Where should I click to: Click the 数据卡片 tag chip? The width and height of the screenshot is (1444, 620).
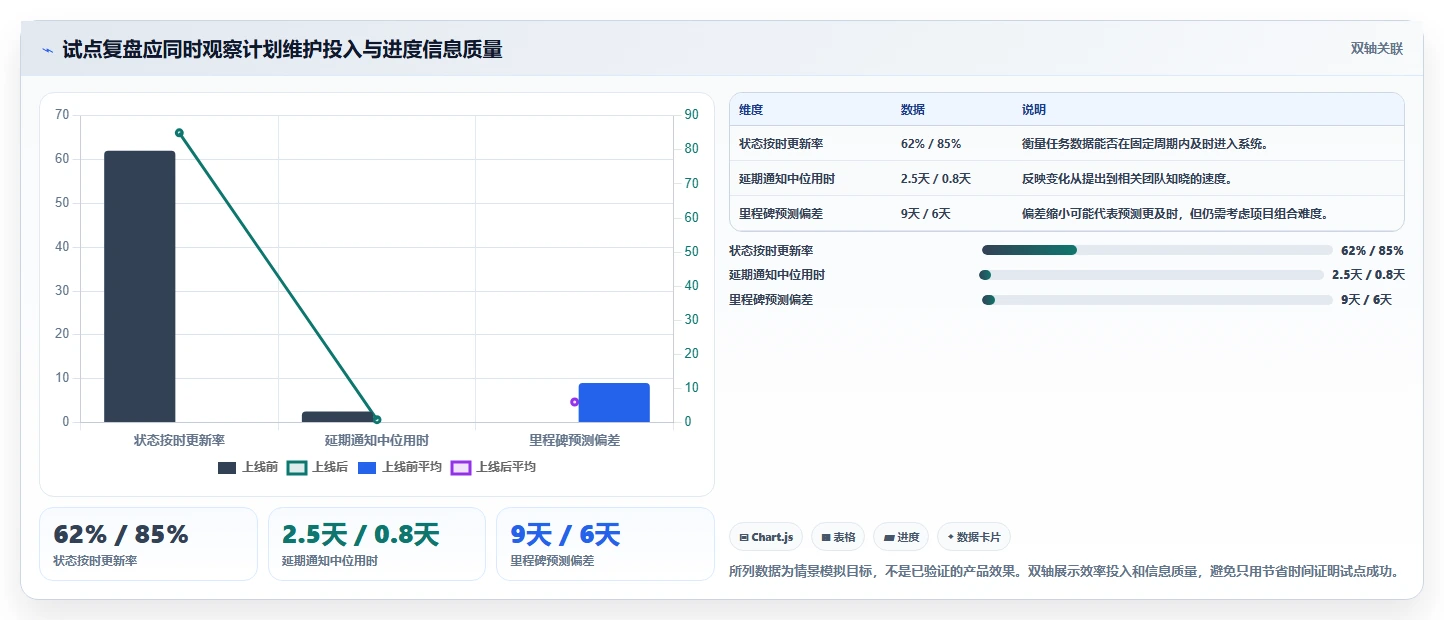tap(974, 537)
